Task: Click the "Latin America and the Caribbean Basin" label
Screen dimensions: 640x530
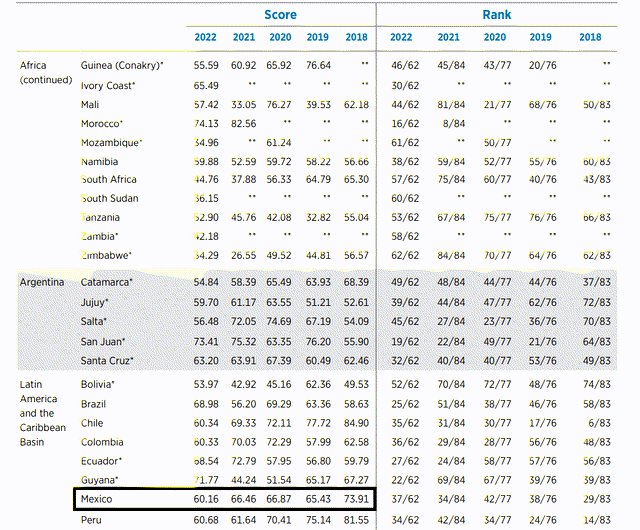Action: tap(42, 413)
